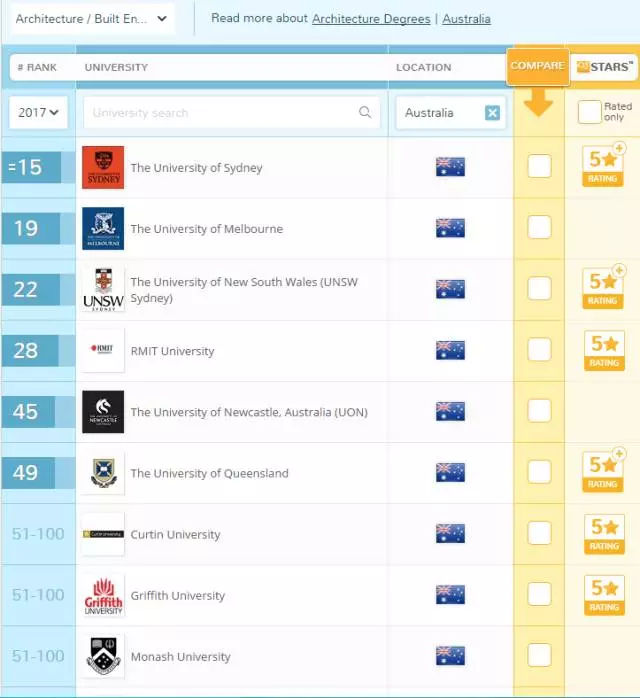640x698 pixels.
Task: Enable the Rated only checkbox
Action: point(589,112)
